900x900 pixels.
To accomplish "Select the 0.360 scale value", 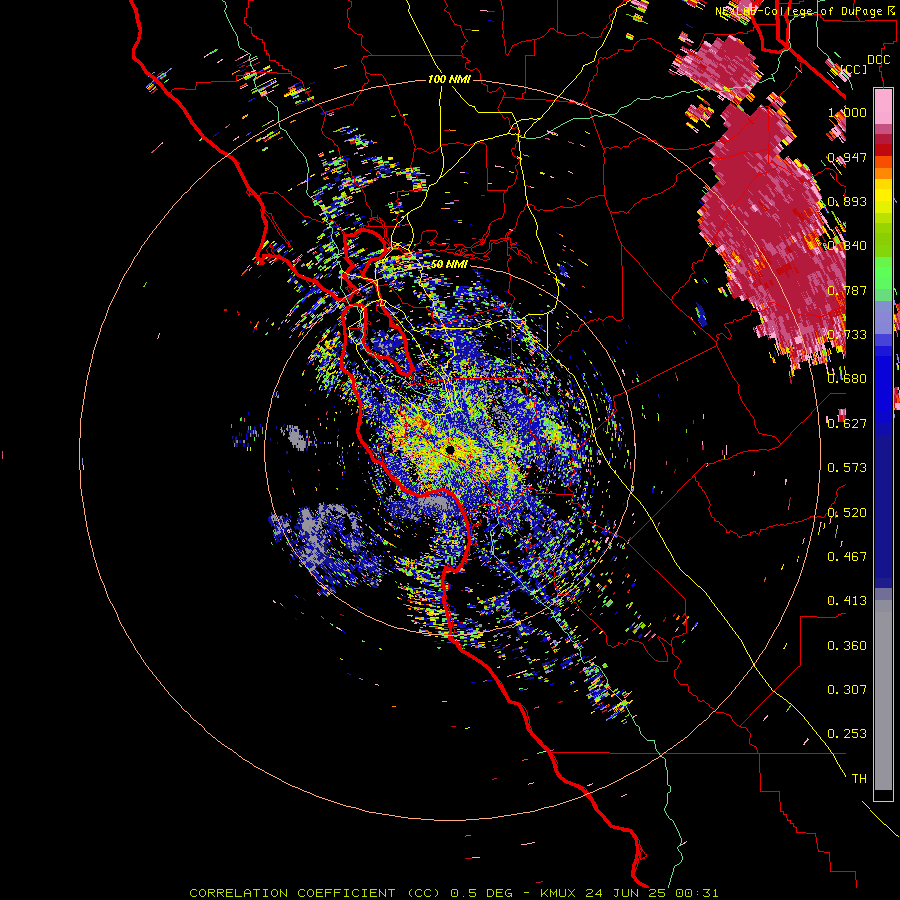I will (847, 646).
